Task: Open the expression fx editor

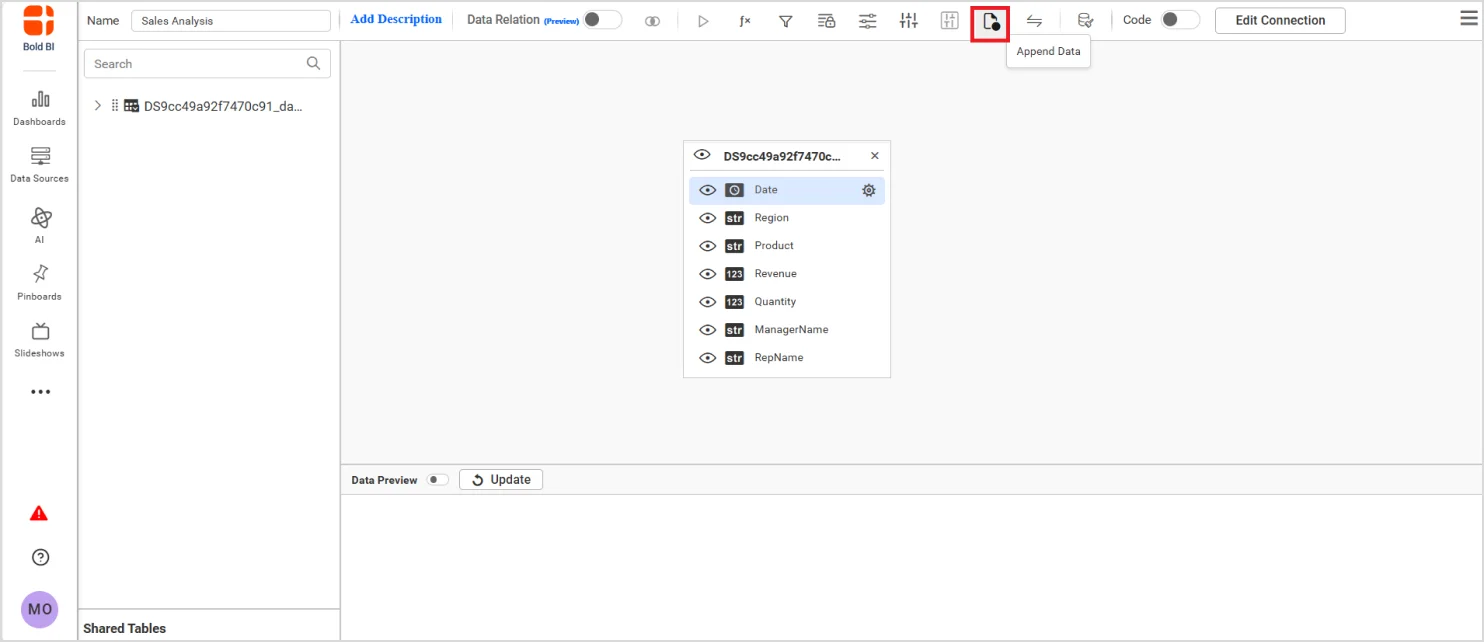Action: coord(745,21)
